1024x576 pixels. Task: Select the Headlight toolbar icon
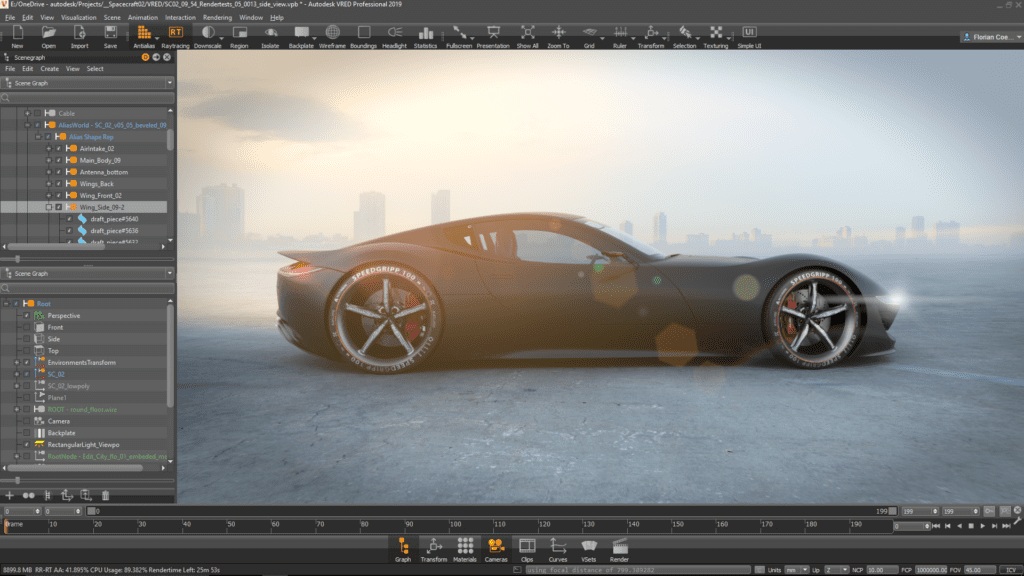point(394,37)
